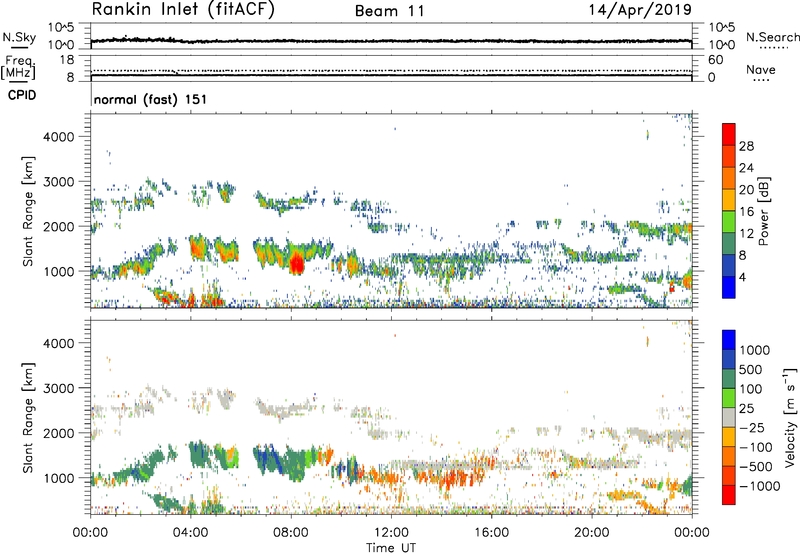
Task: Click the "Freq. [MHz]" axis label
Action: 19,67
